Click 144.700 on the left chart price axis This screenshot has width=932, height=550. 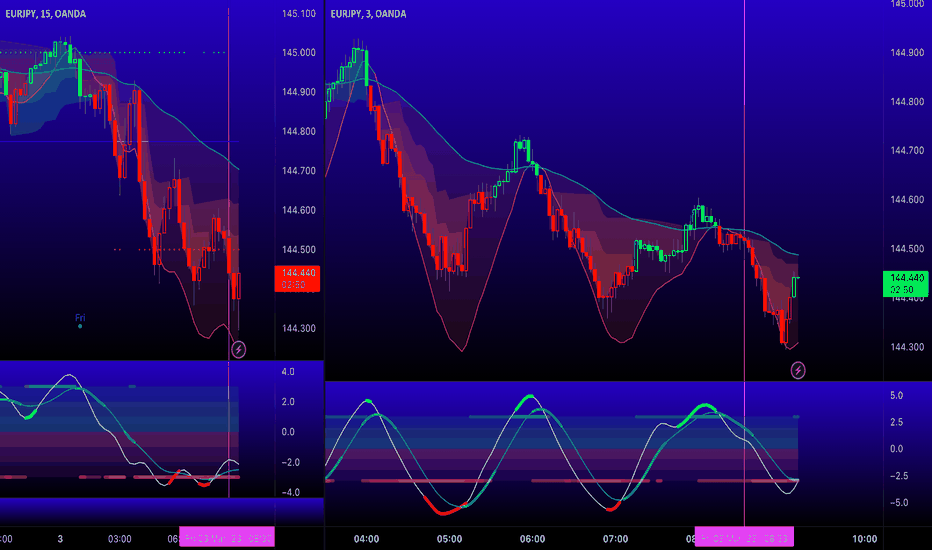pos(299,171)
